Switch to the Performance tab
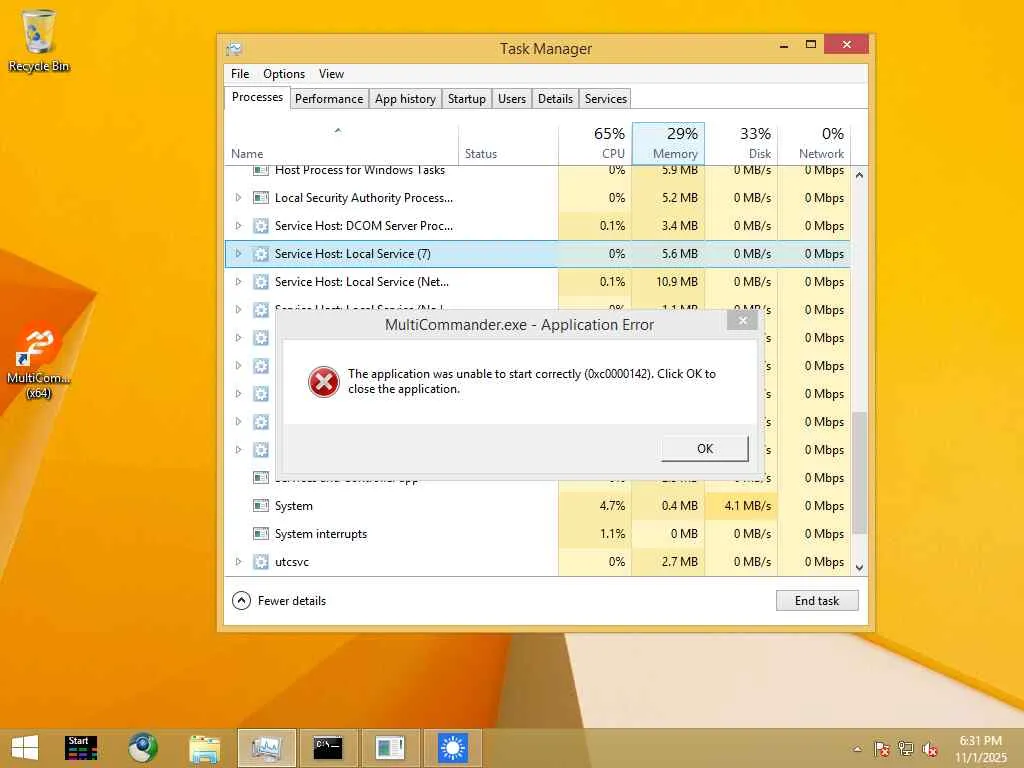The image size is (1024, 768). [x=329, y=99]
